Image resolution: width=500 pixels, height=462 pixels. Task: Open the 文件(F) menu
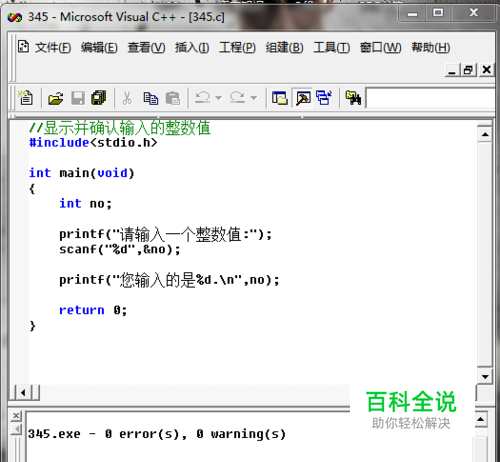[x=53, y=48]
